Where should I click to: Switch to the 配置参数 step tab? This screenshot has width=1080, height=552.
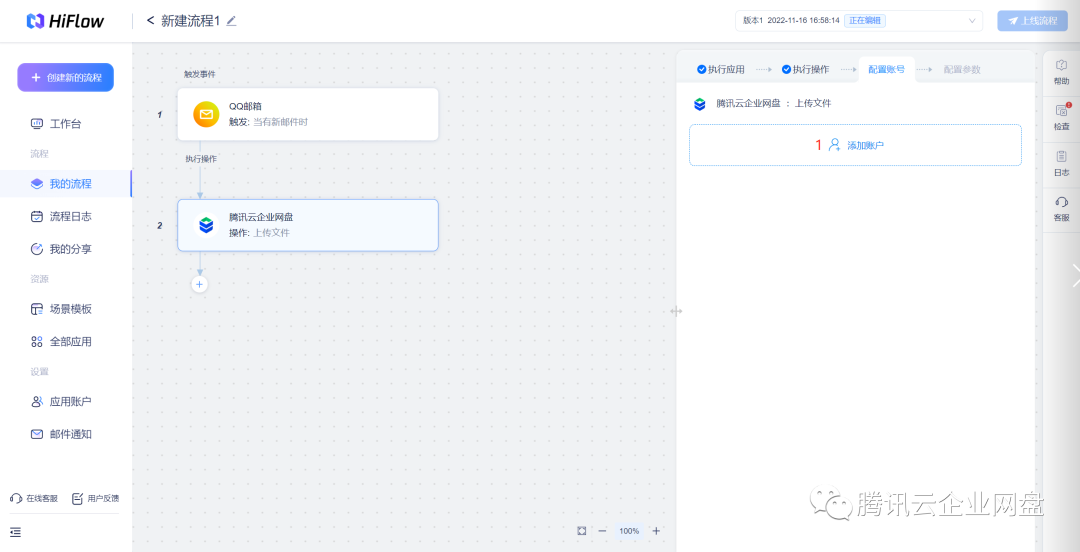(x=962, y=70)
